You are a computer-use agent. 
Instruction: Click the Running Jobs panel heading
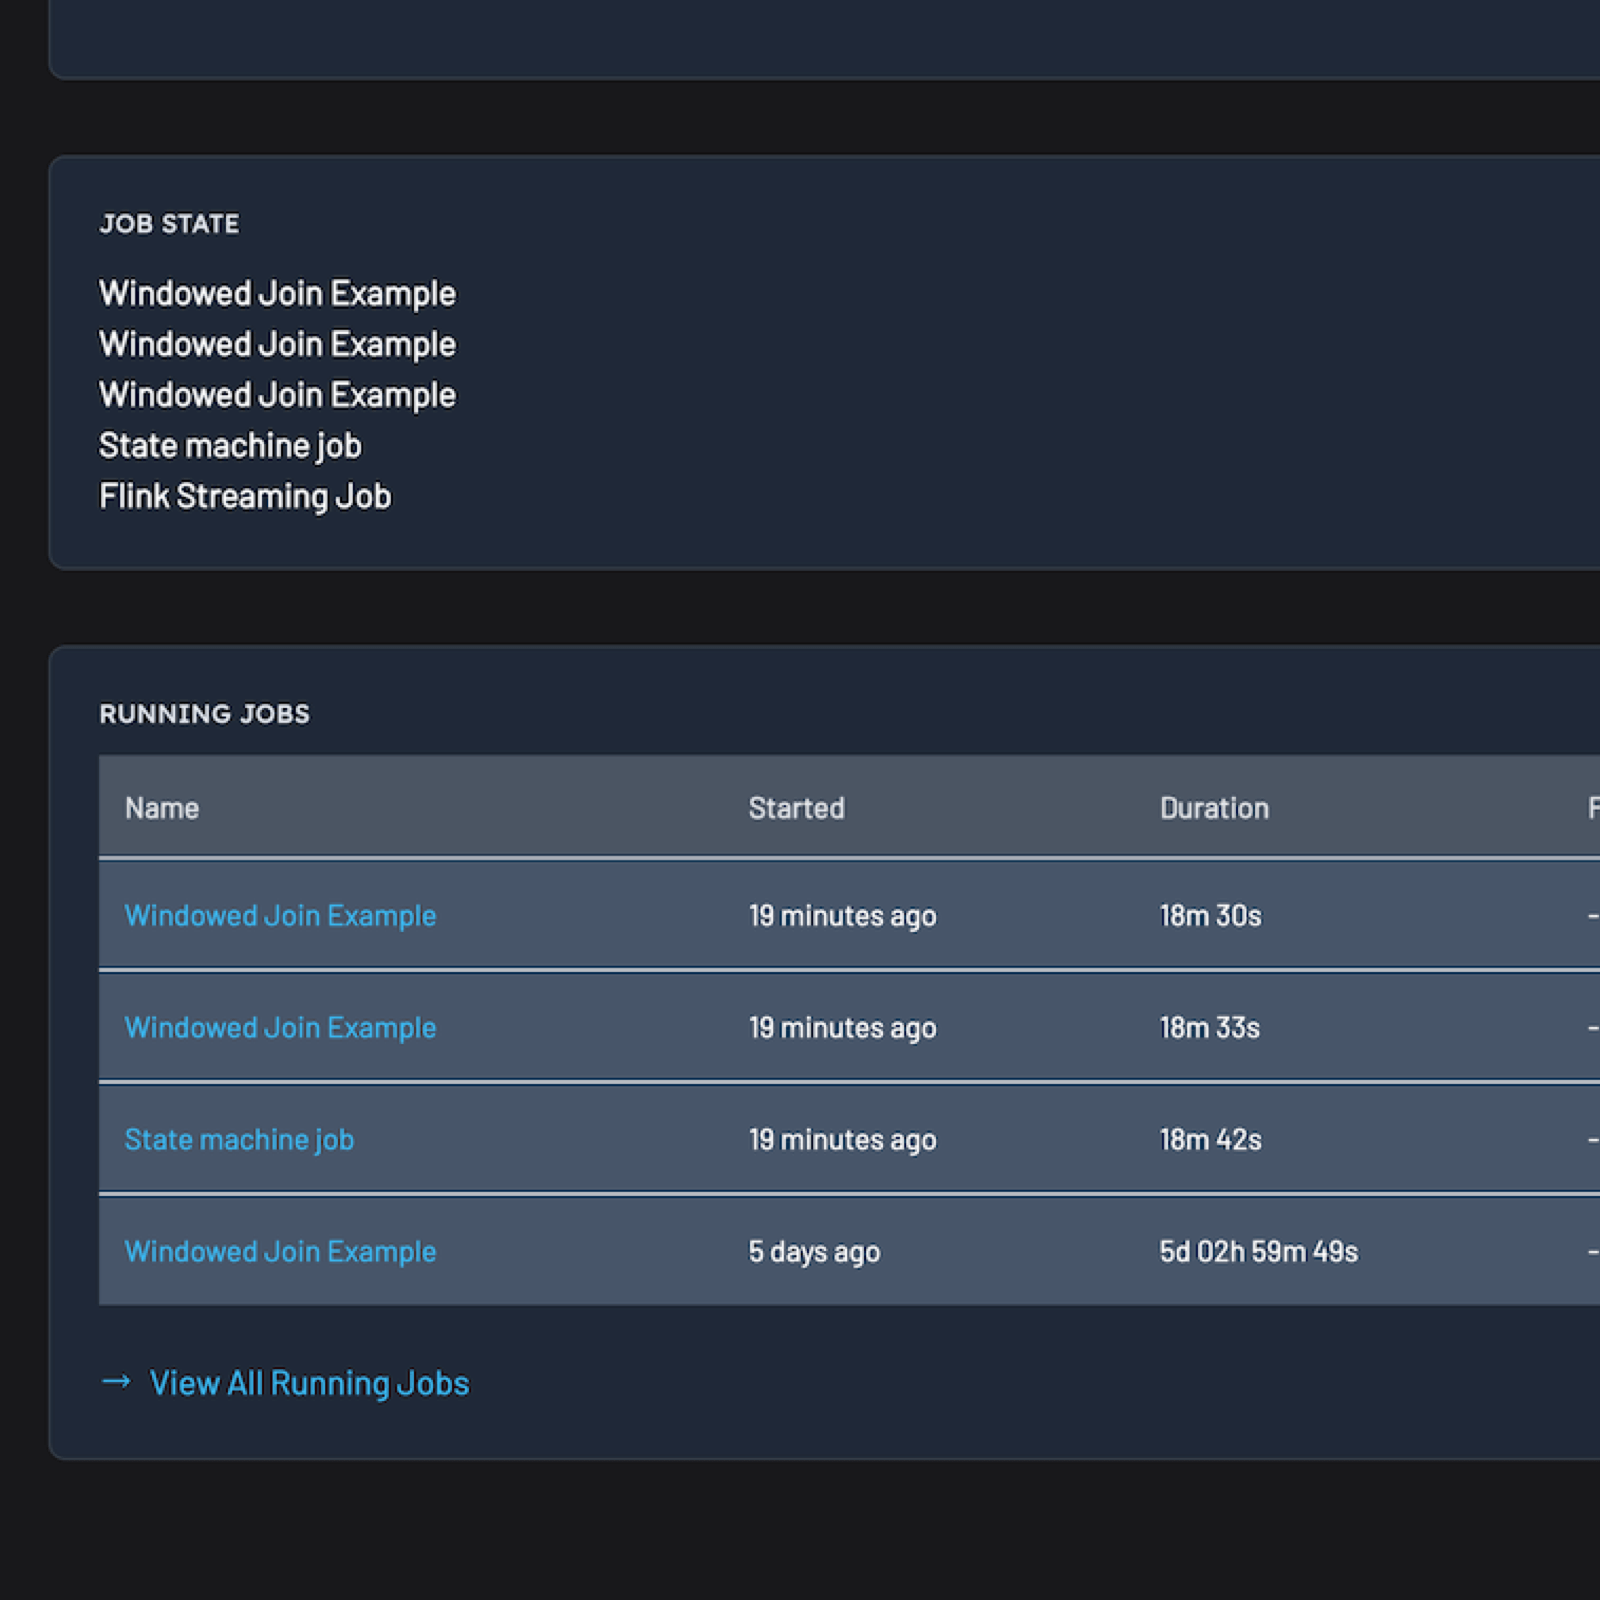tap(205, 713)
